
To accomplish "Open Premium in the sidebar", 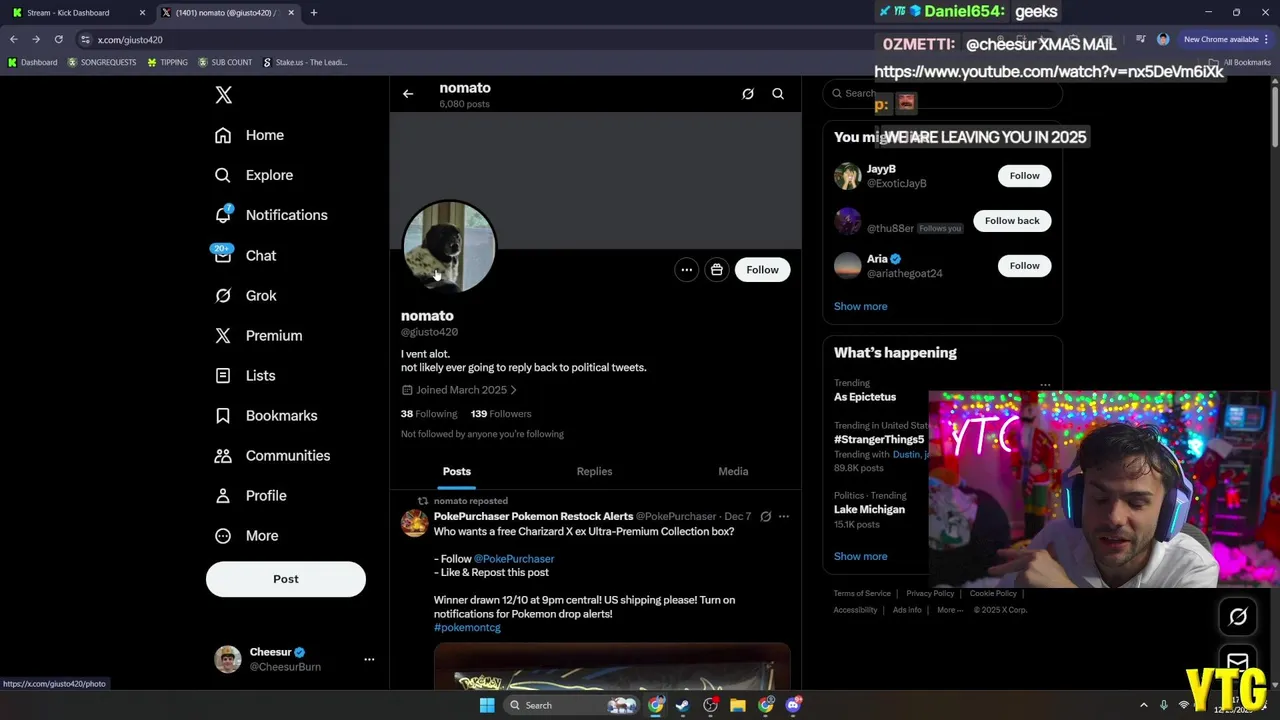I will [x=259, y=335].
